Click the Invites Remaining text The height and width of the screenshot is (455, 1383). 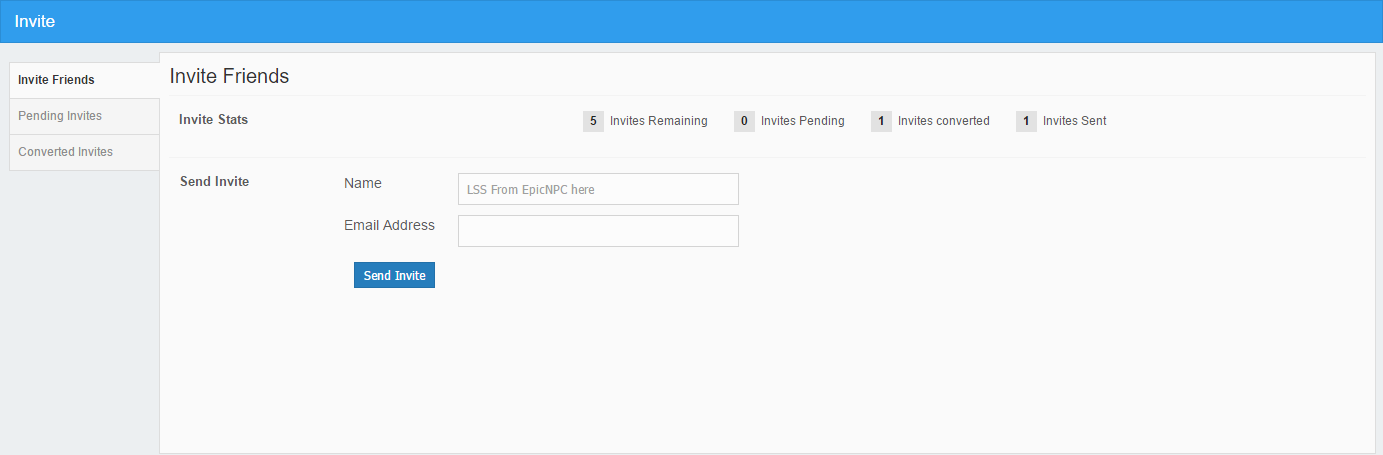click(658, 121)
